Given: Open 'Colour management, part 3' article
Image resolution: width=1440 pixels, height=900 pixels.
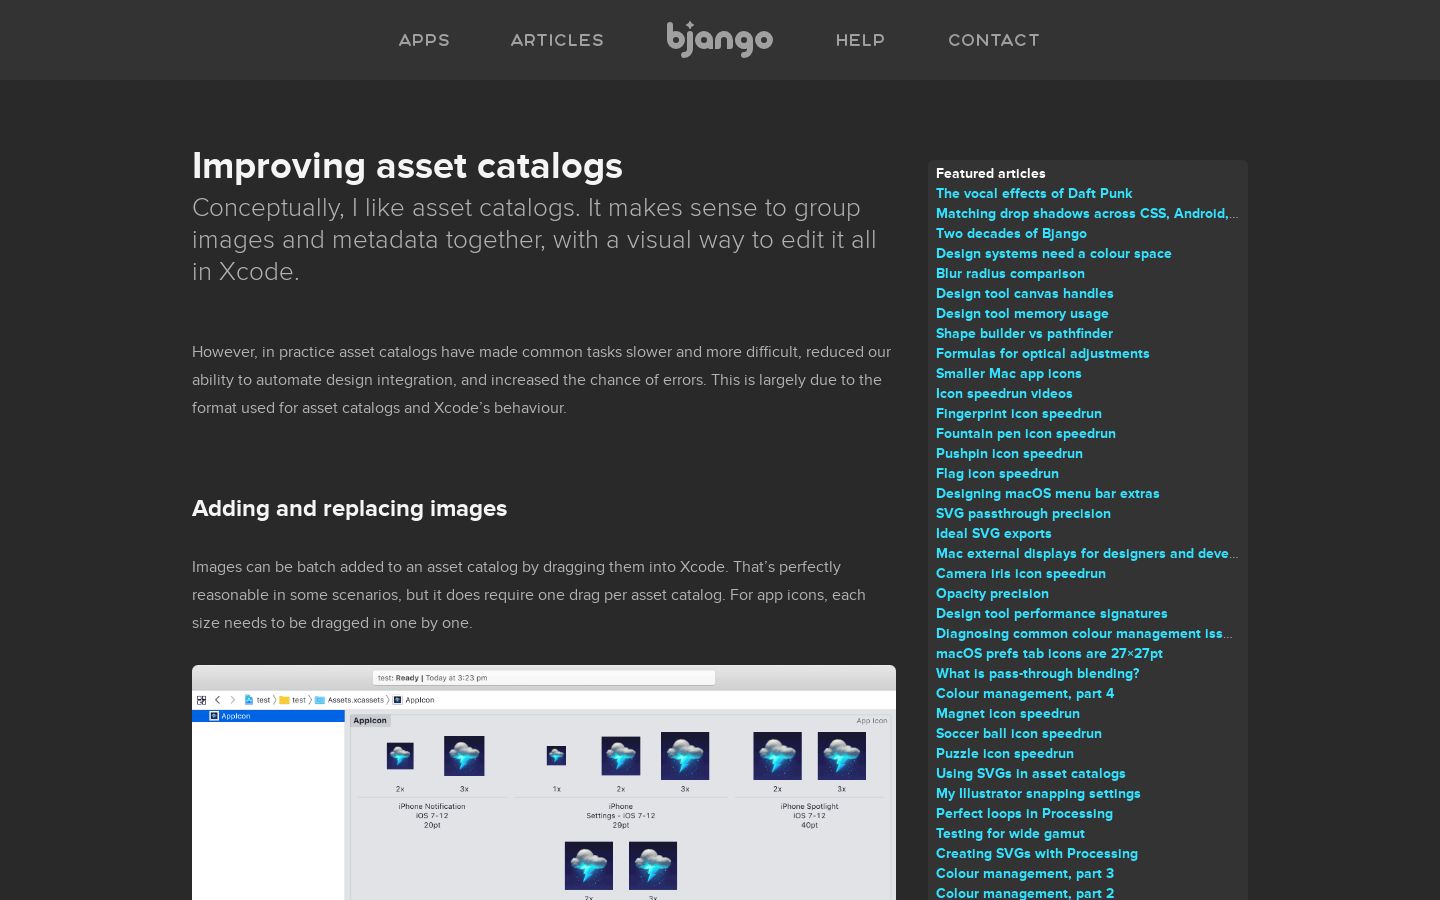Looking at the screenshot, I should pos(1025,873).
